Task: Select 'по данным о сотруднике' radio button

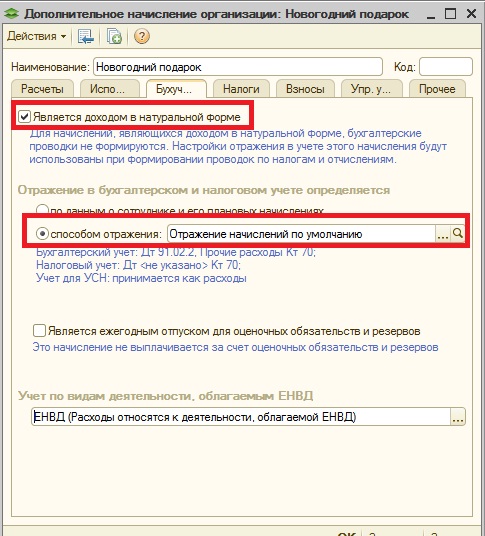Action: coord(42,209)
